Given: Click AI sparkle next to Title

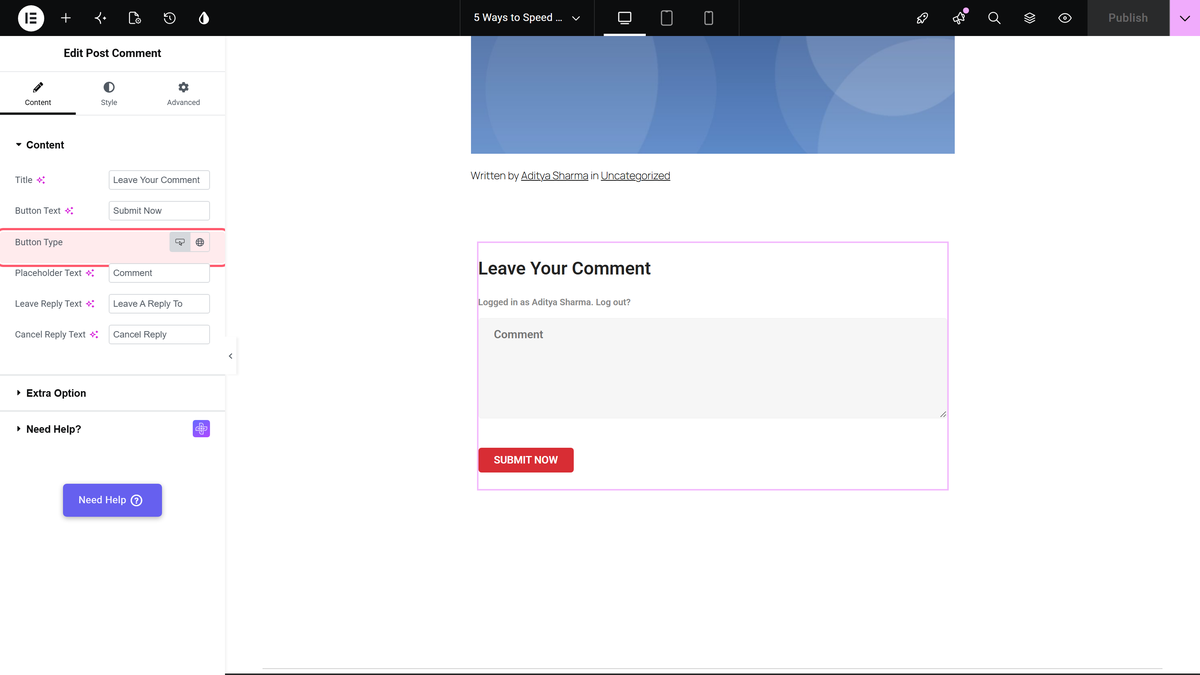Looking at the screenshot, I should pos(41,180).
